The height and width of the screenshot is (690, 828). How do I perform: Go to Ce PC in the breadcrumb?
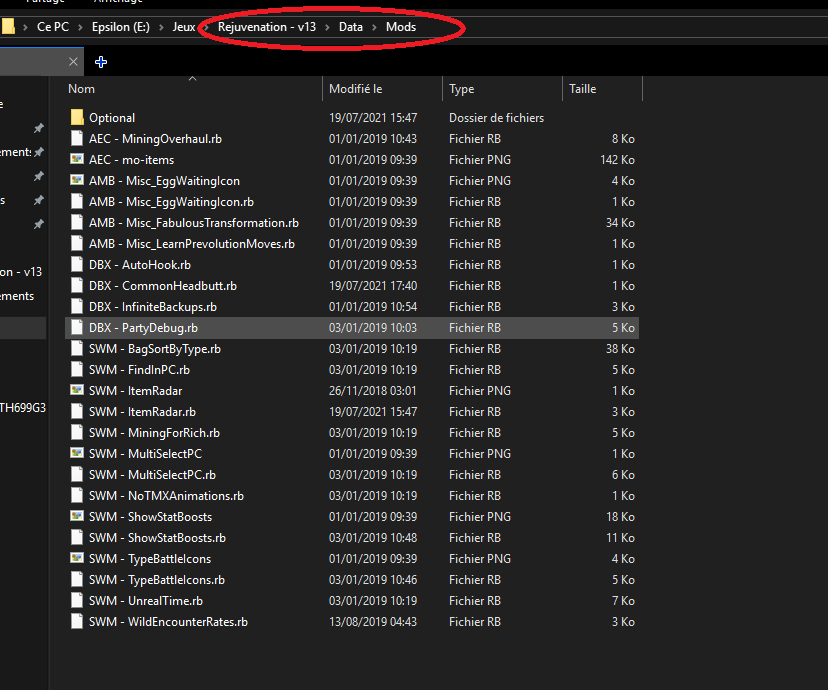coord(53,27)
